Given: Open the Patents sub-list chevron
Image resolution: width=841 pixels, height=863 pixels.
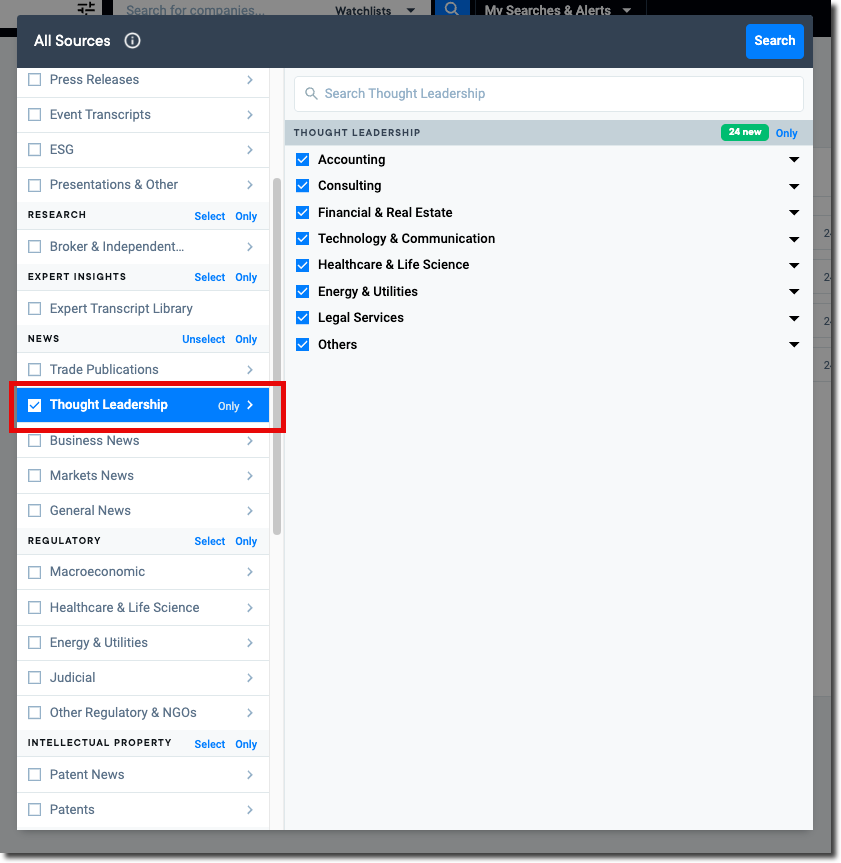Looking at the screenshot, I should tap(250, 810).
